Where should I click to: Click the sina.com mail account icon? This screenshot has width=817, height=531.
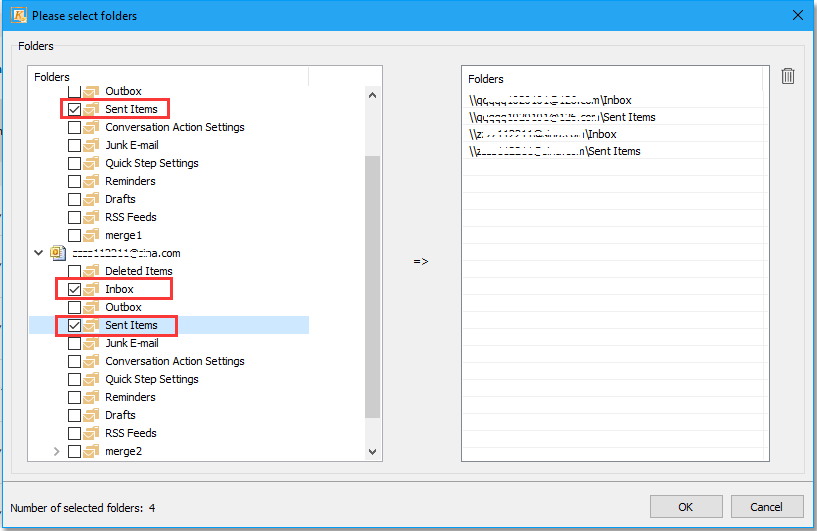[58, 253]
